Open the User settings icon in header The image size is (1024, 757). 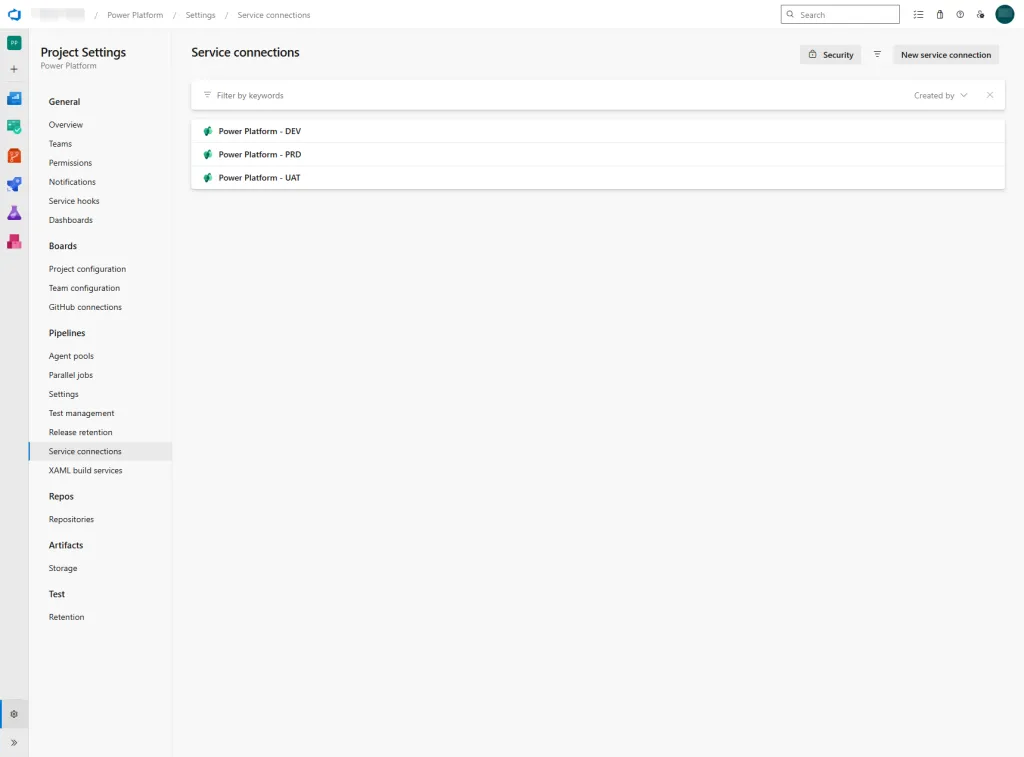click(x=980, y=14)
